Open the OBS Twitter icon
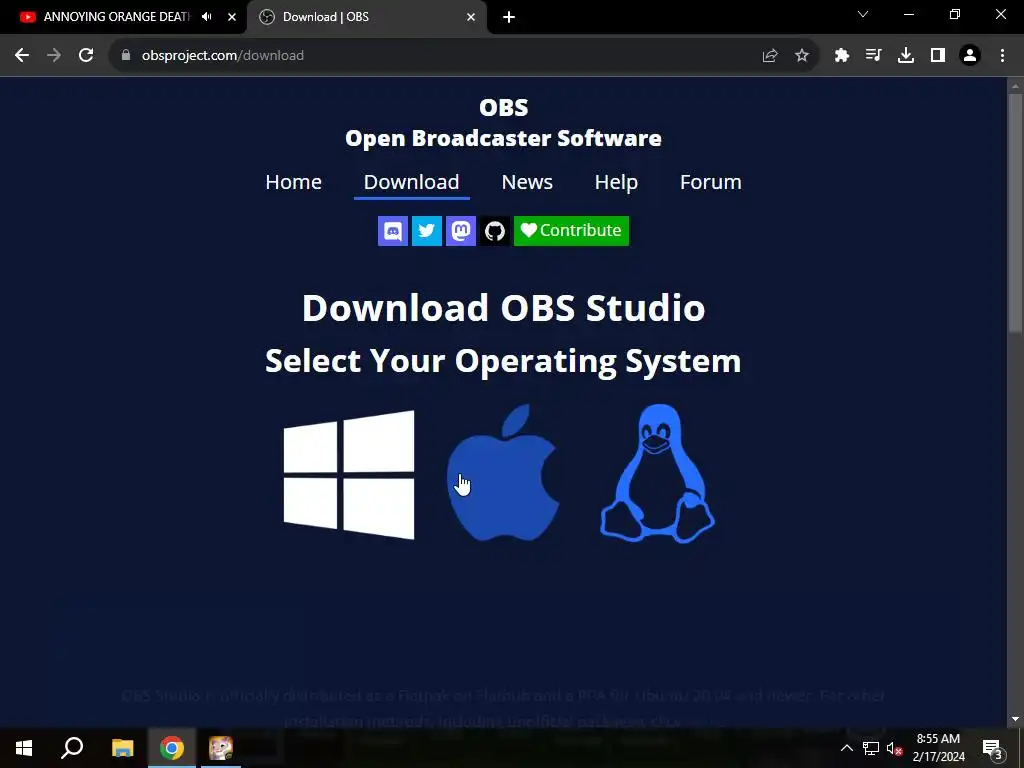 [x=426, y=231]
